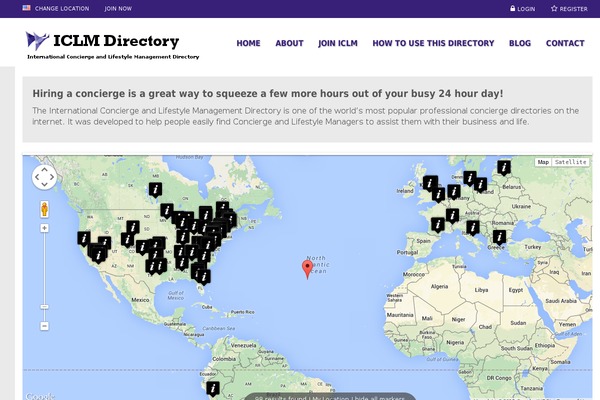Click the US flag change location icon
The width and height of the screenshot is (600, 400).
pos(27,8)
